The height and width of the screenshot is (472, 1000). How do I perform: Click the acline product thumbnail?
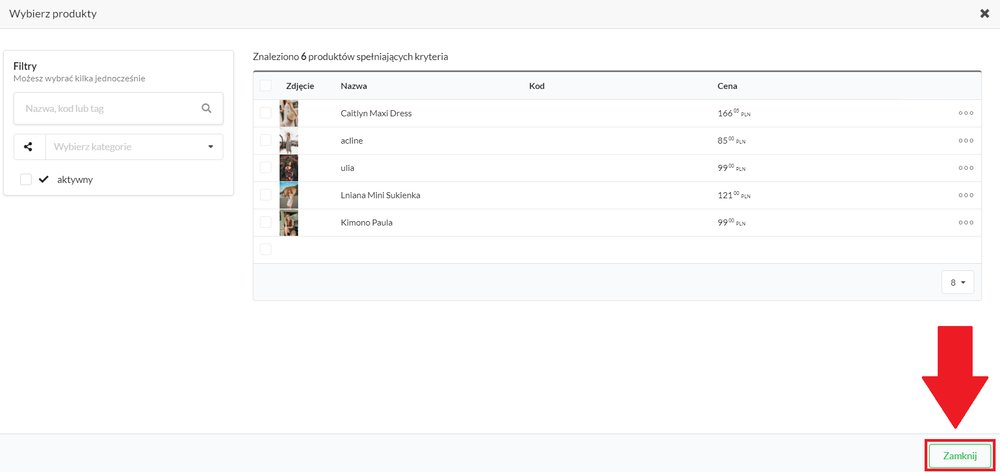point(289,141)
